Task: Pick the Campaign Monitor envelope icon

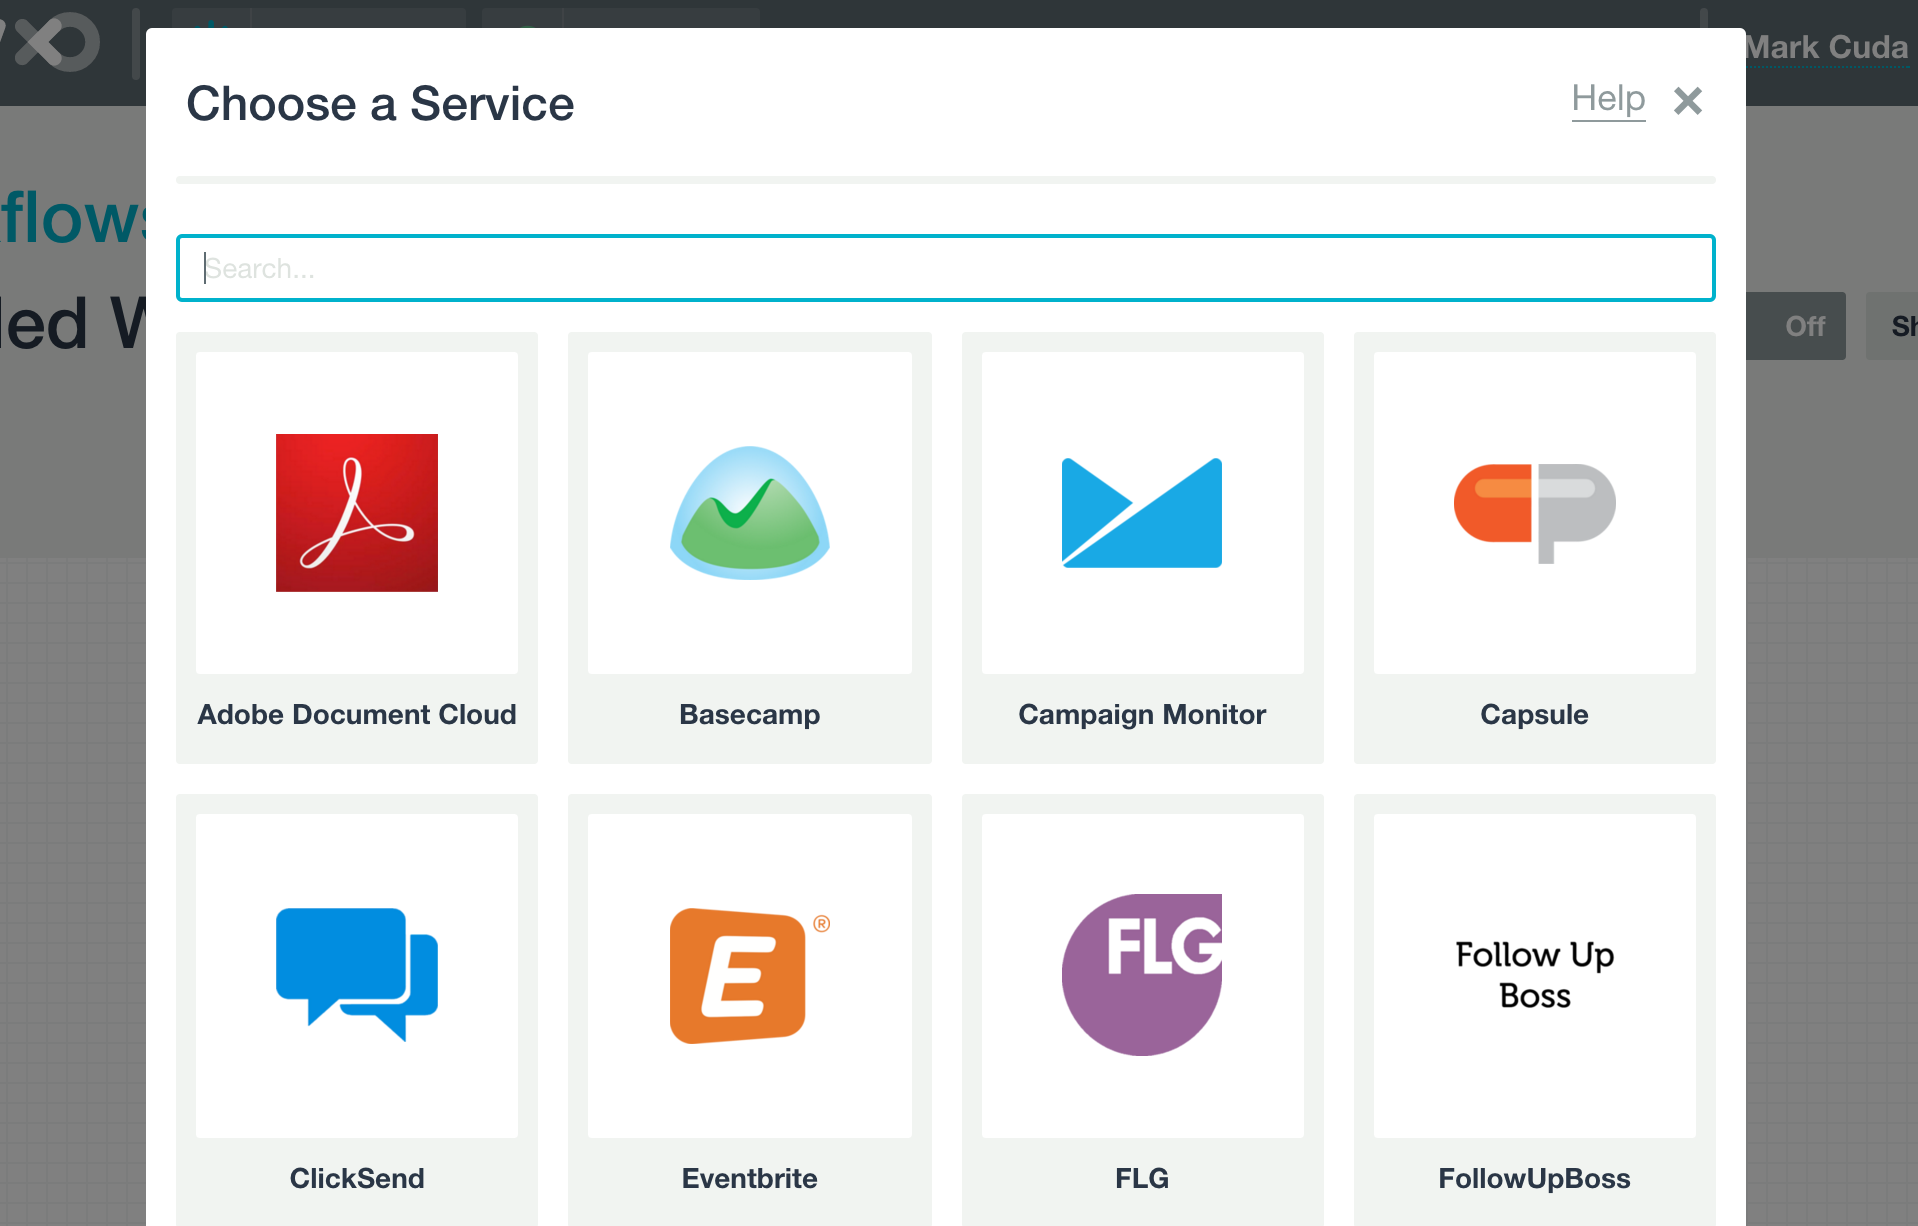Action: point(1142,513)
